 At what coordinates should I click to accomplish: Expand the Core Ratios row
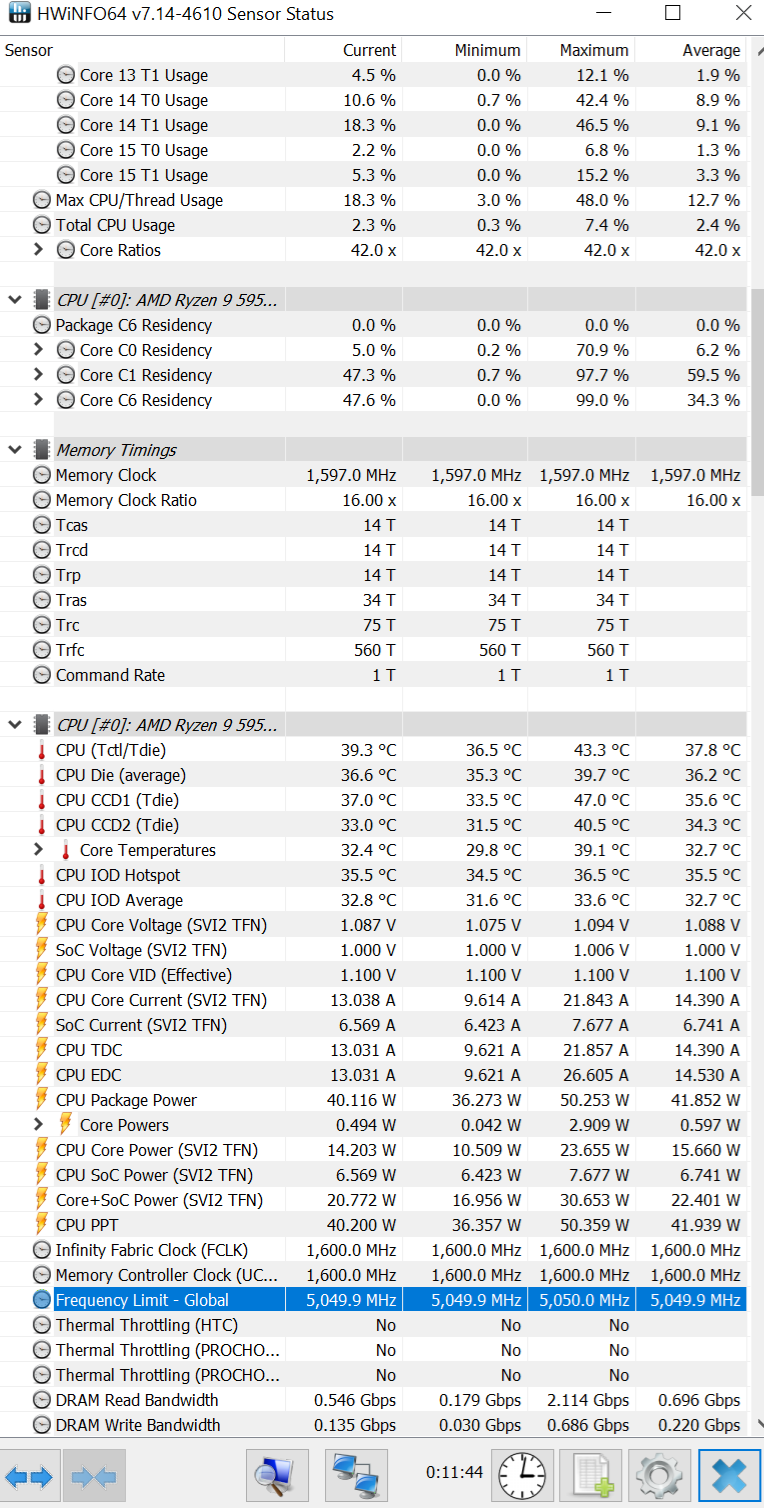coord(38,250)
